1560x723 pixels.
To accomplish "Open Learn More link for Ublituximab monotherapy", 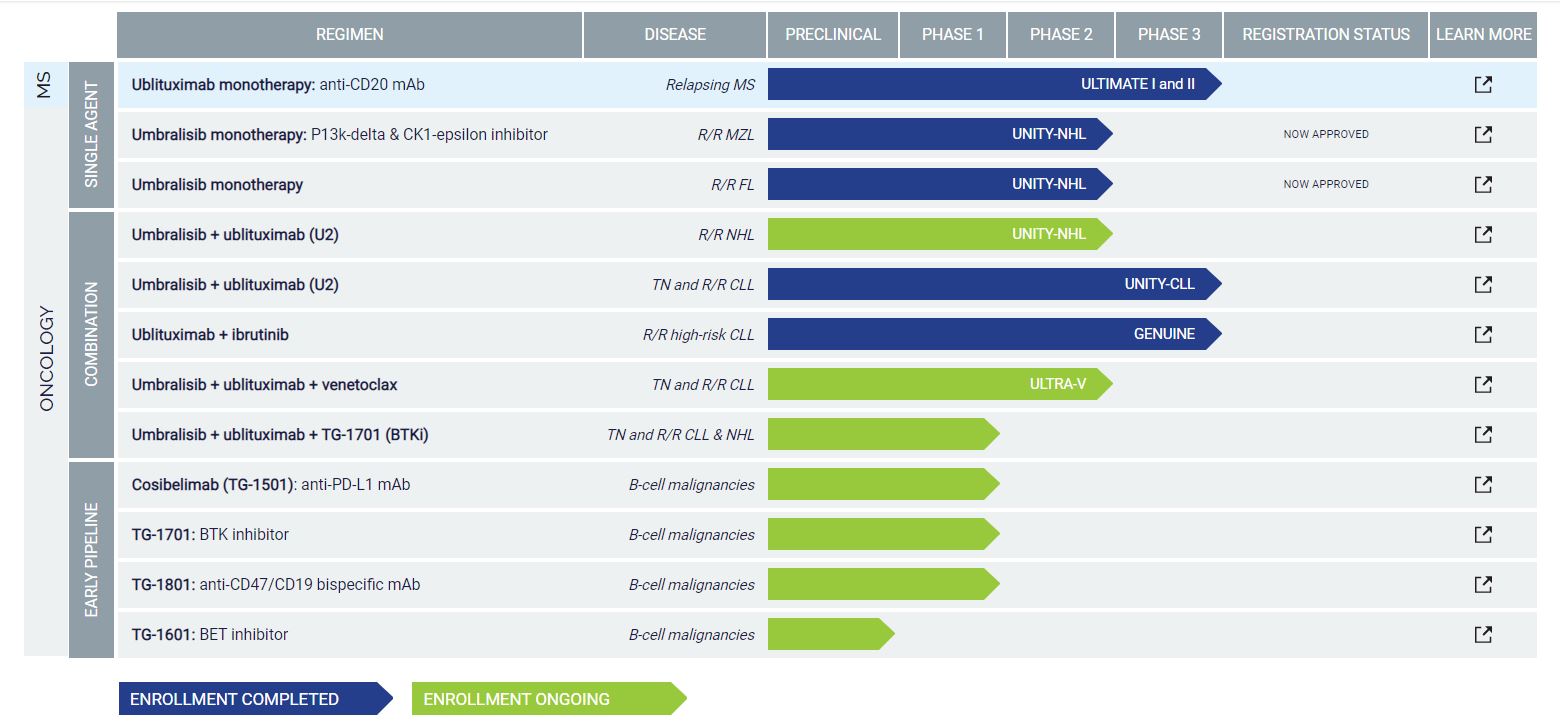I will click(1483, 84).
